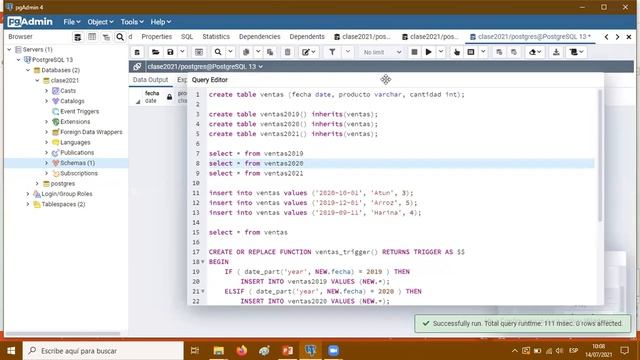Run the query with the Execute play icon
This screenshot has height=360, width=640.
429,52
